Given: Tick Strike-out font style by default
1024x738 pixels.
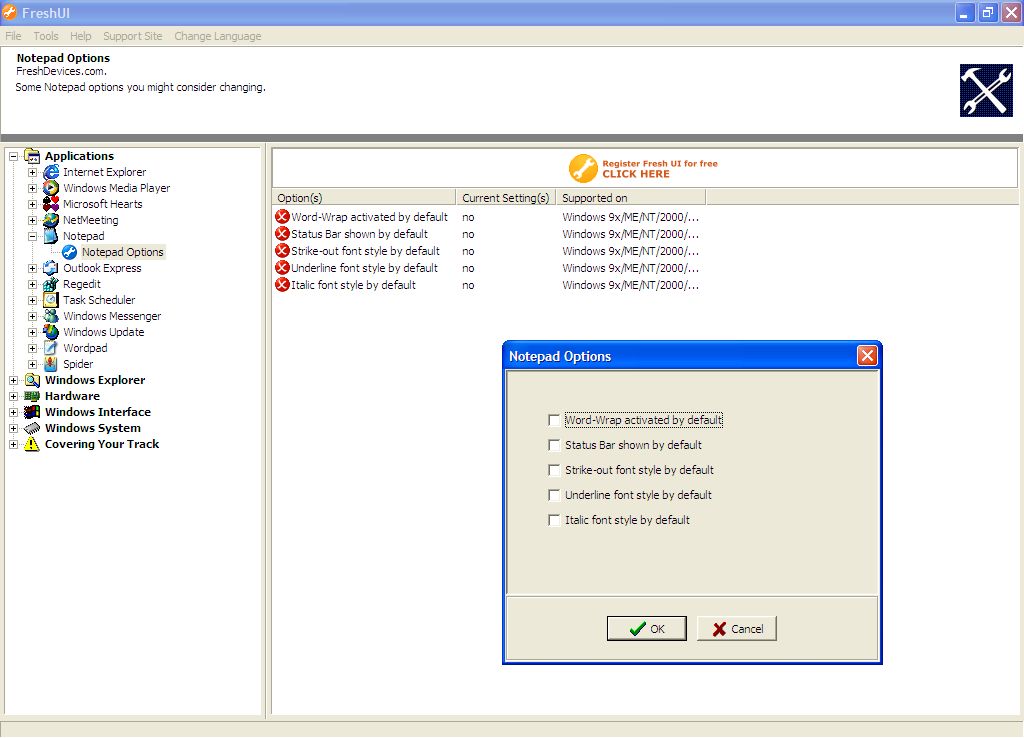Looking at the screenshot, I should 554,470.
